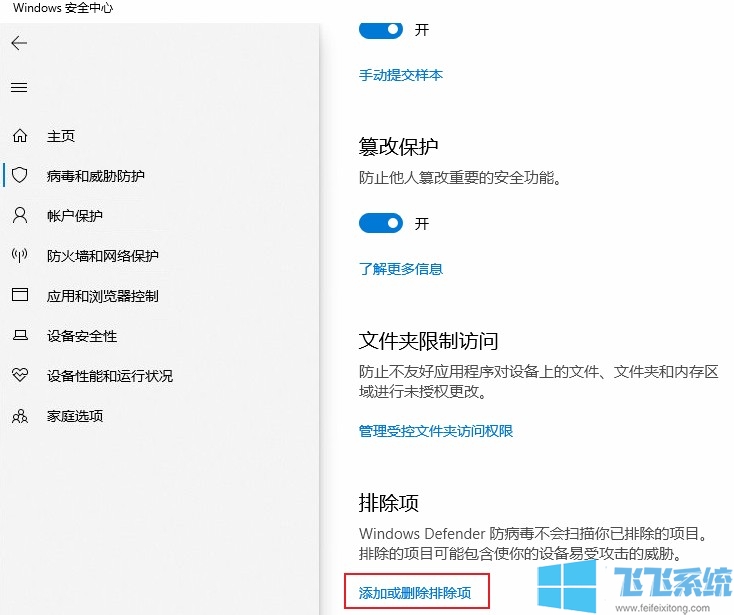Turn off the toggle above 手动提交样本
Viewport: 734px width, 615px height.
click(381, 29)
